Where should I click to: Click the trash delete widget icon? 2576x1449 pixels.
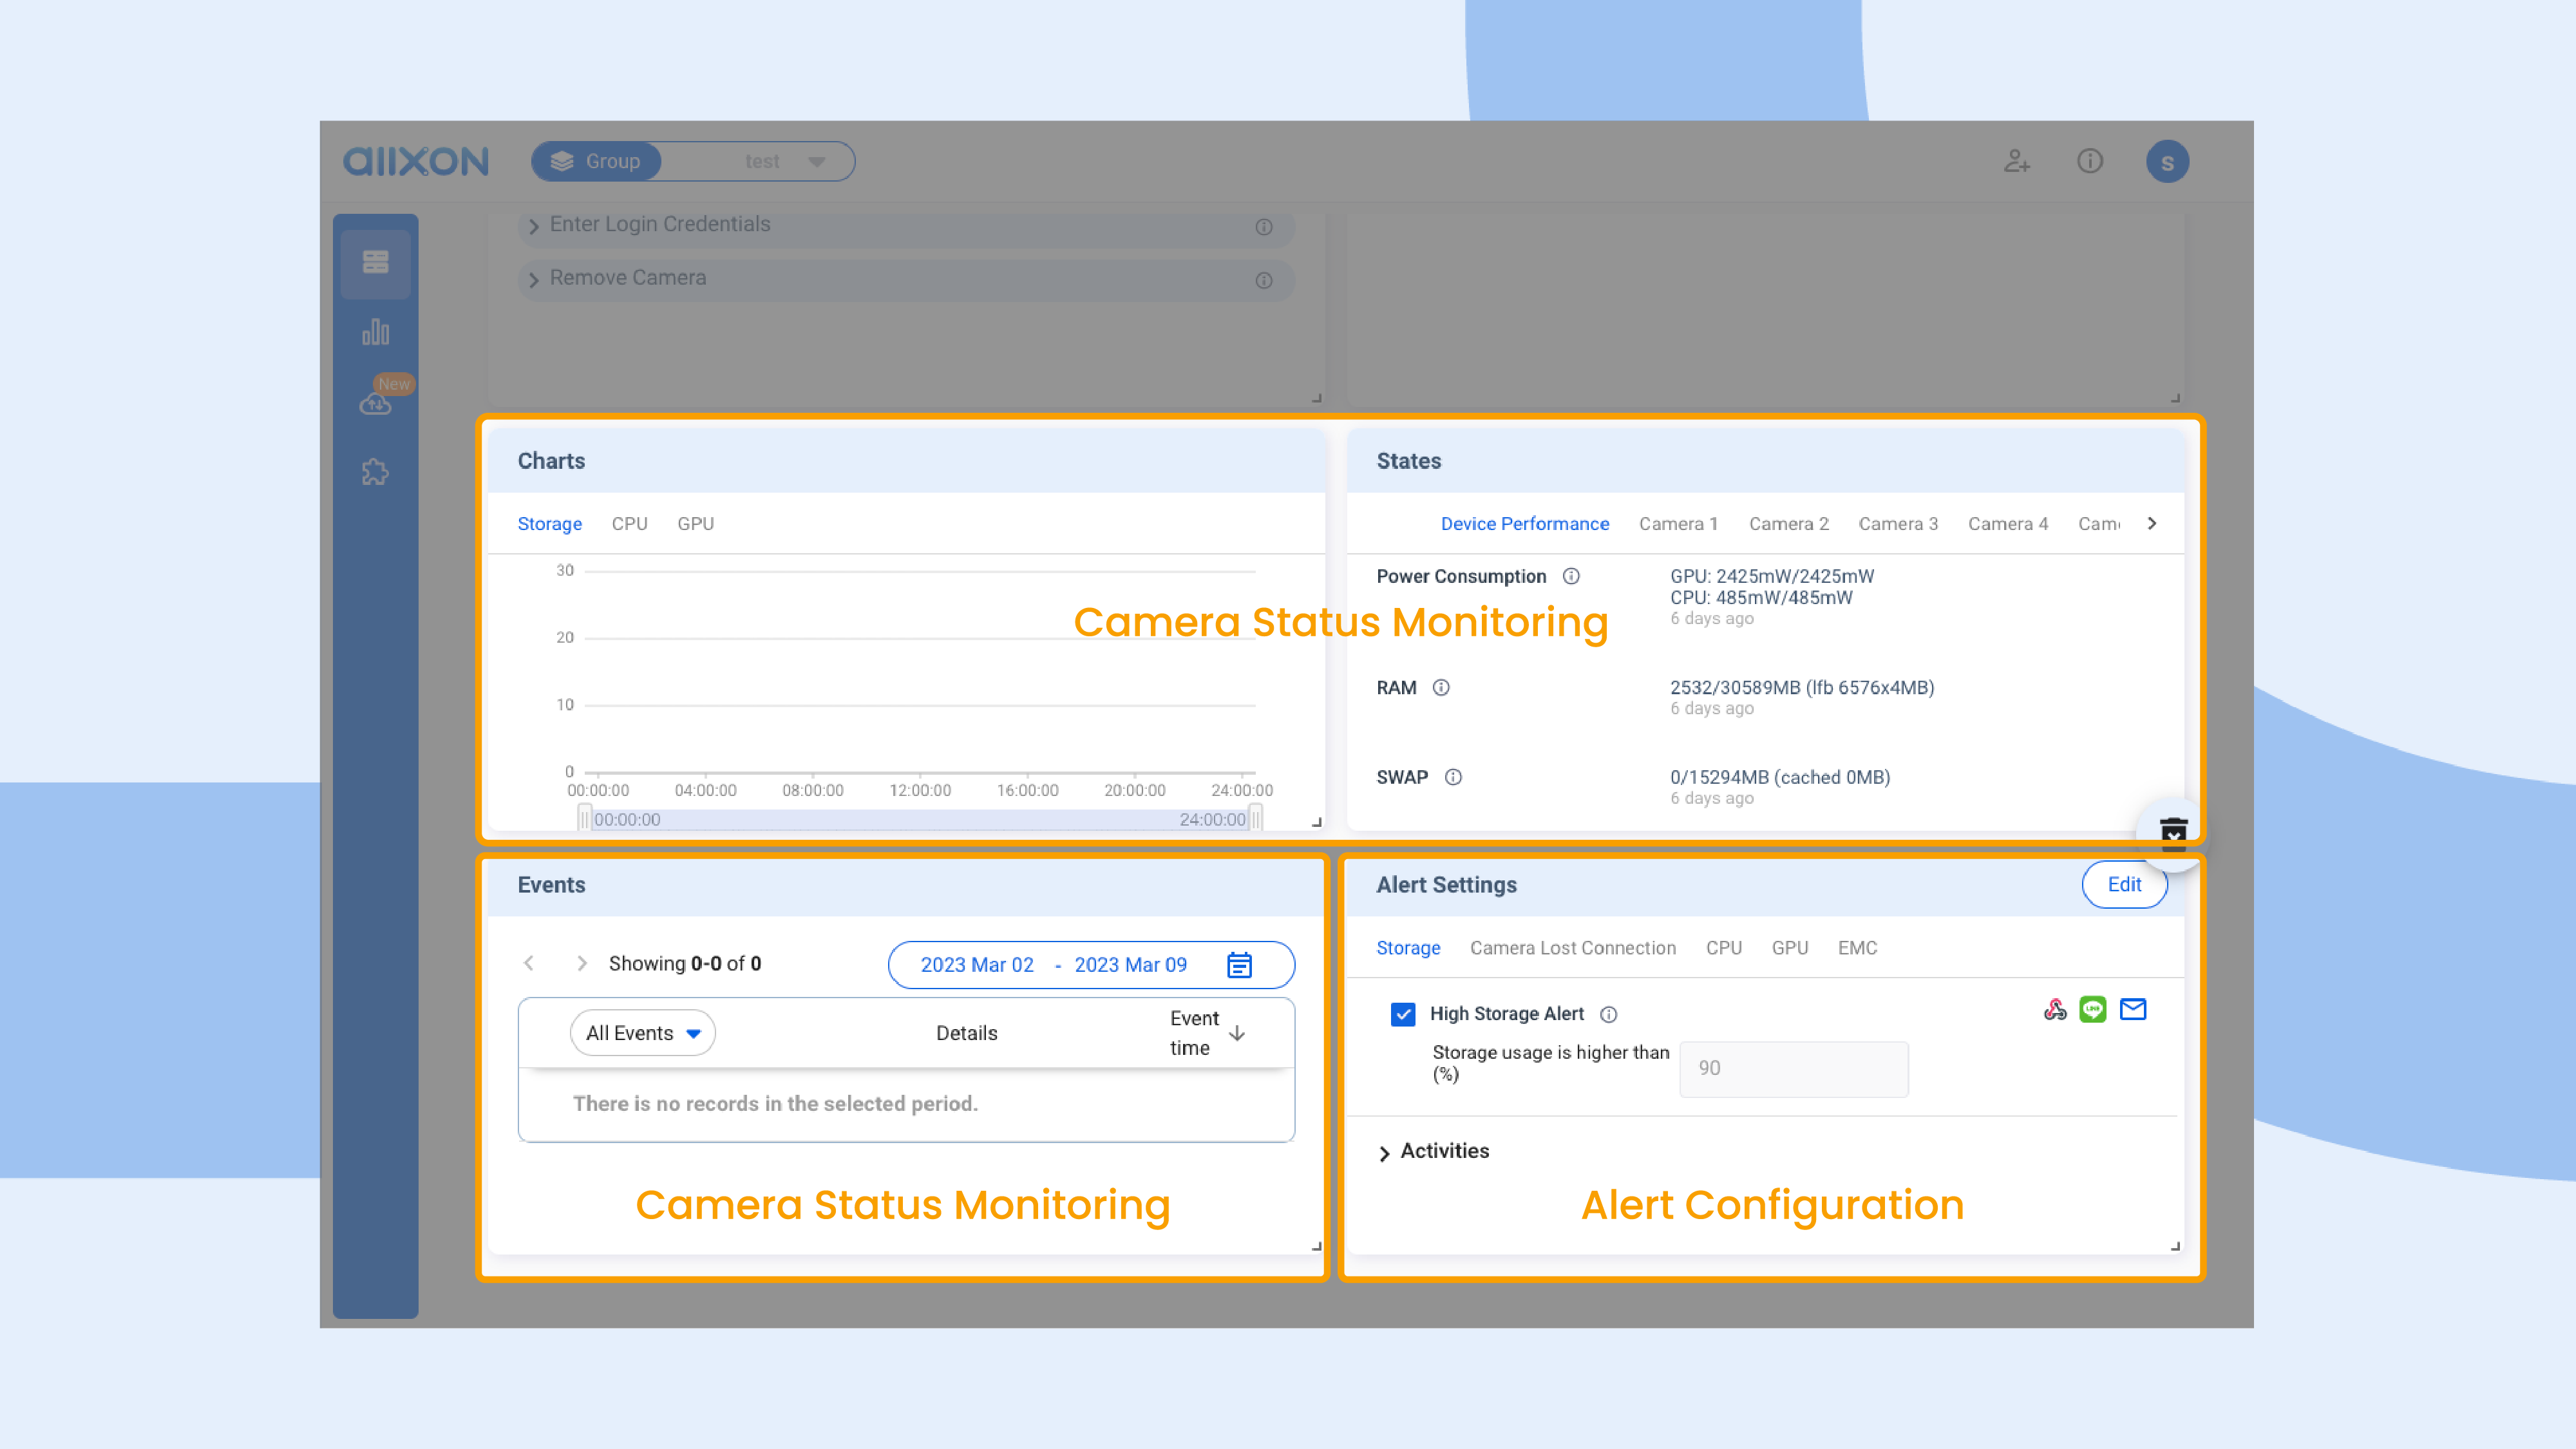click(2173, 833)
